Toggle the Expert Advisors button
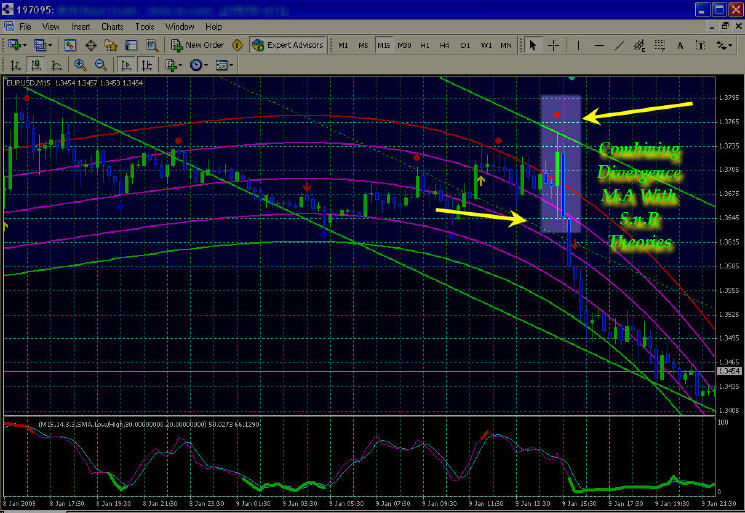Image resolution: width=745 pixels, height=513 pixels. (x=288, y=45)
